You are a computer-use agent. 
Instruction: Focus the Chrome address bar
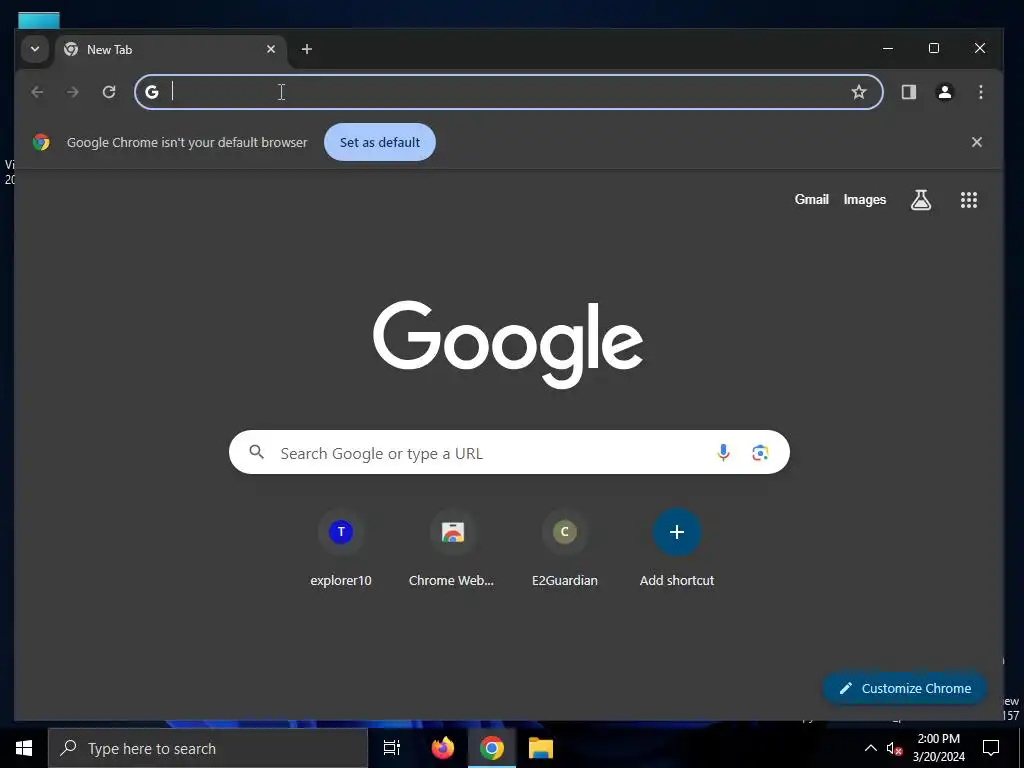[509, 92]
